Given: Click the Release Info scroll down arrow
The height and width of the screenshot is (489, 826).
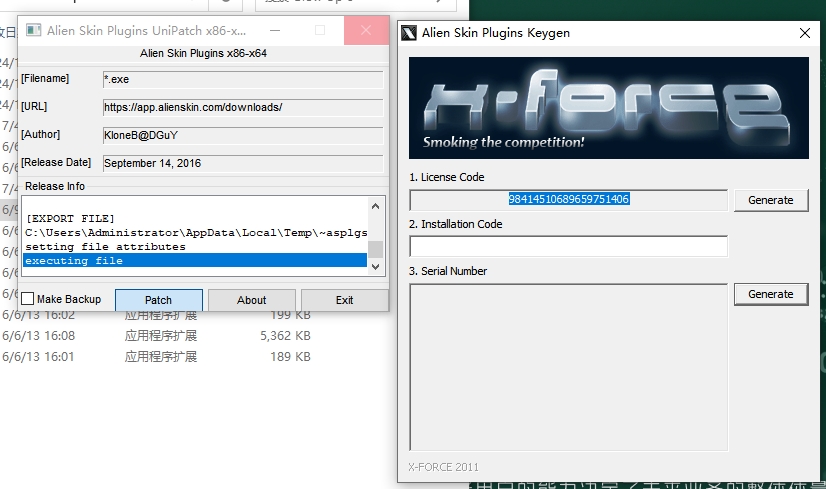Looking at the screenshot, I should coord(375,267).
